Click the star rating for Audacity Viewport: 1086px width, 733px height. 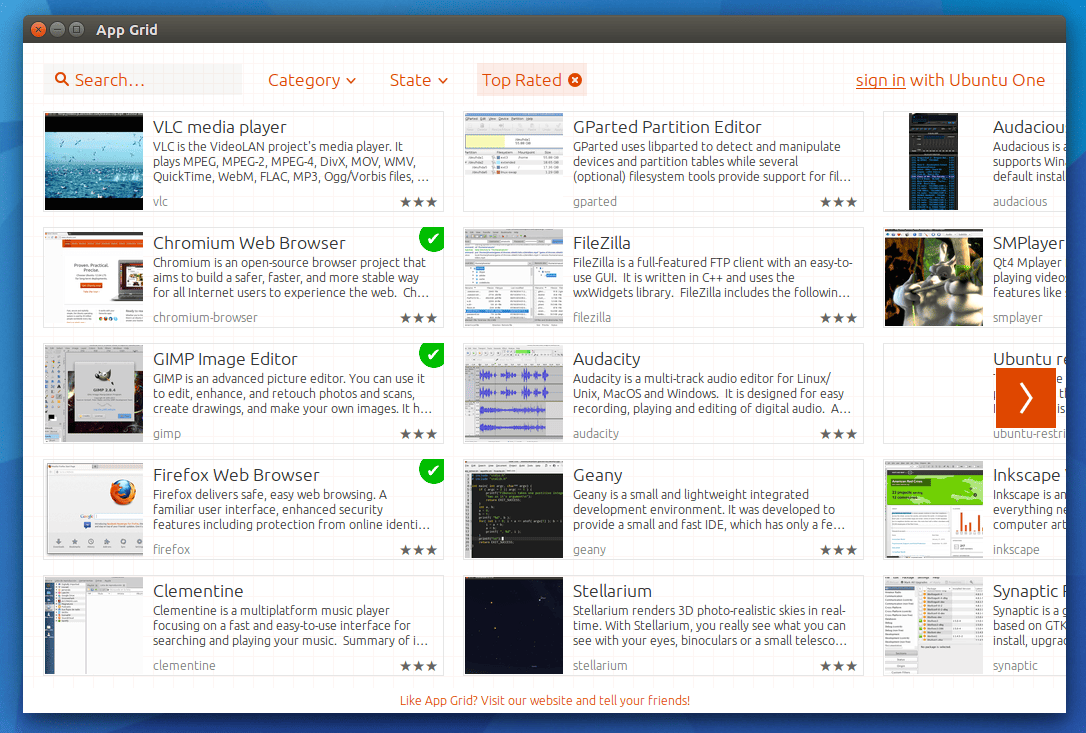[838, 432]
